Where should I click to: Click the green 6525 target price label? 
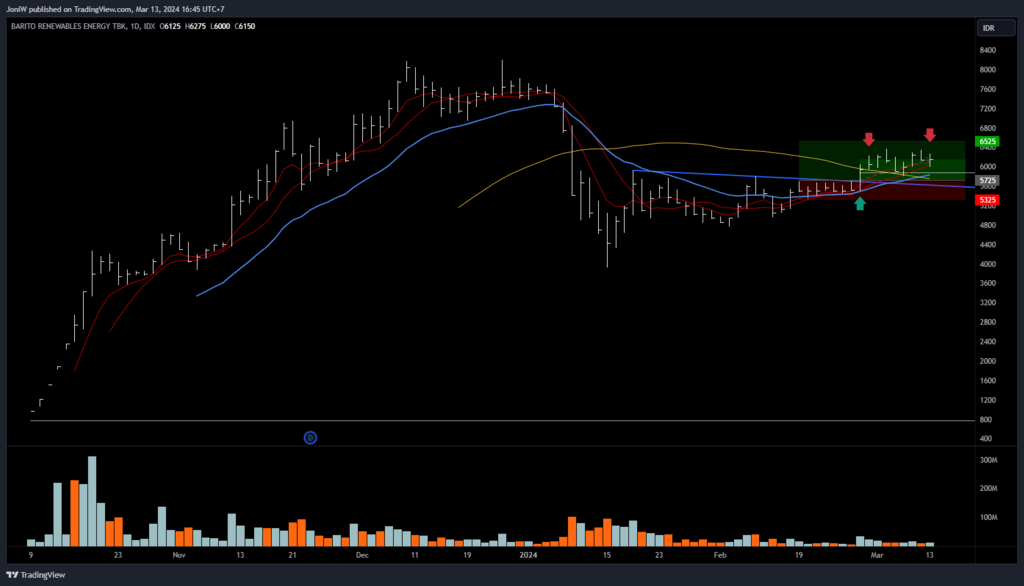pyautogui.click(x=988, y=142)
